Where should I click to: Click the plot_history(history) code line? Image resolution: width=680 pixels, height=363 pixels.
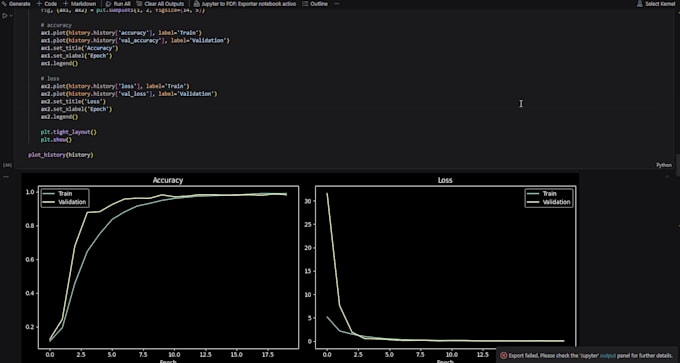[61, 155]
